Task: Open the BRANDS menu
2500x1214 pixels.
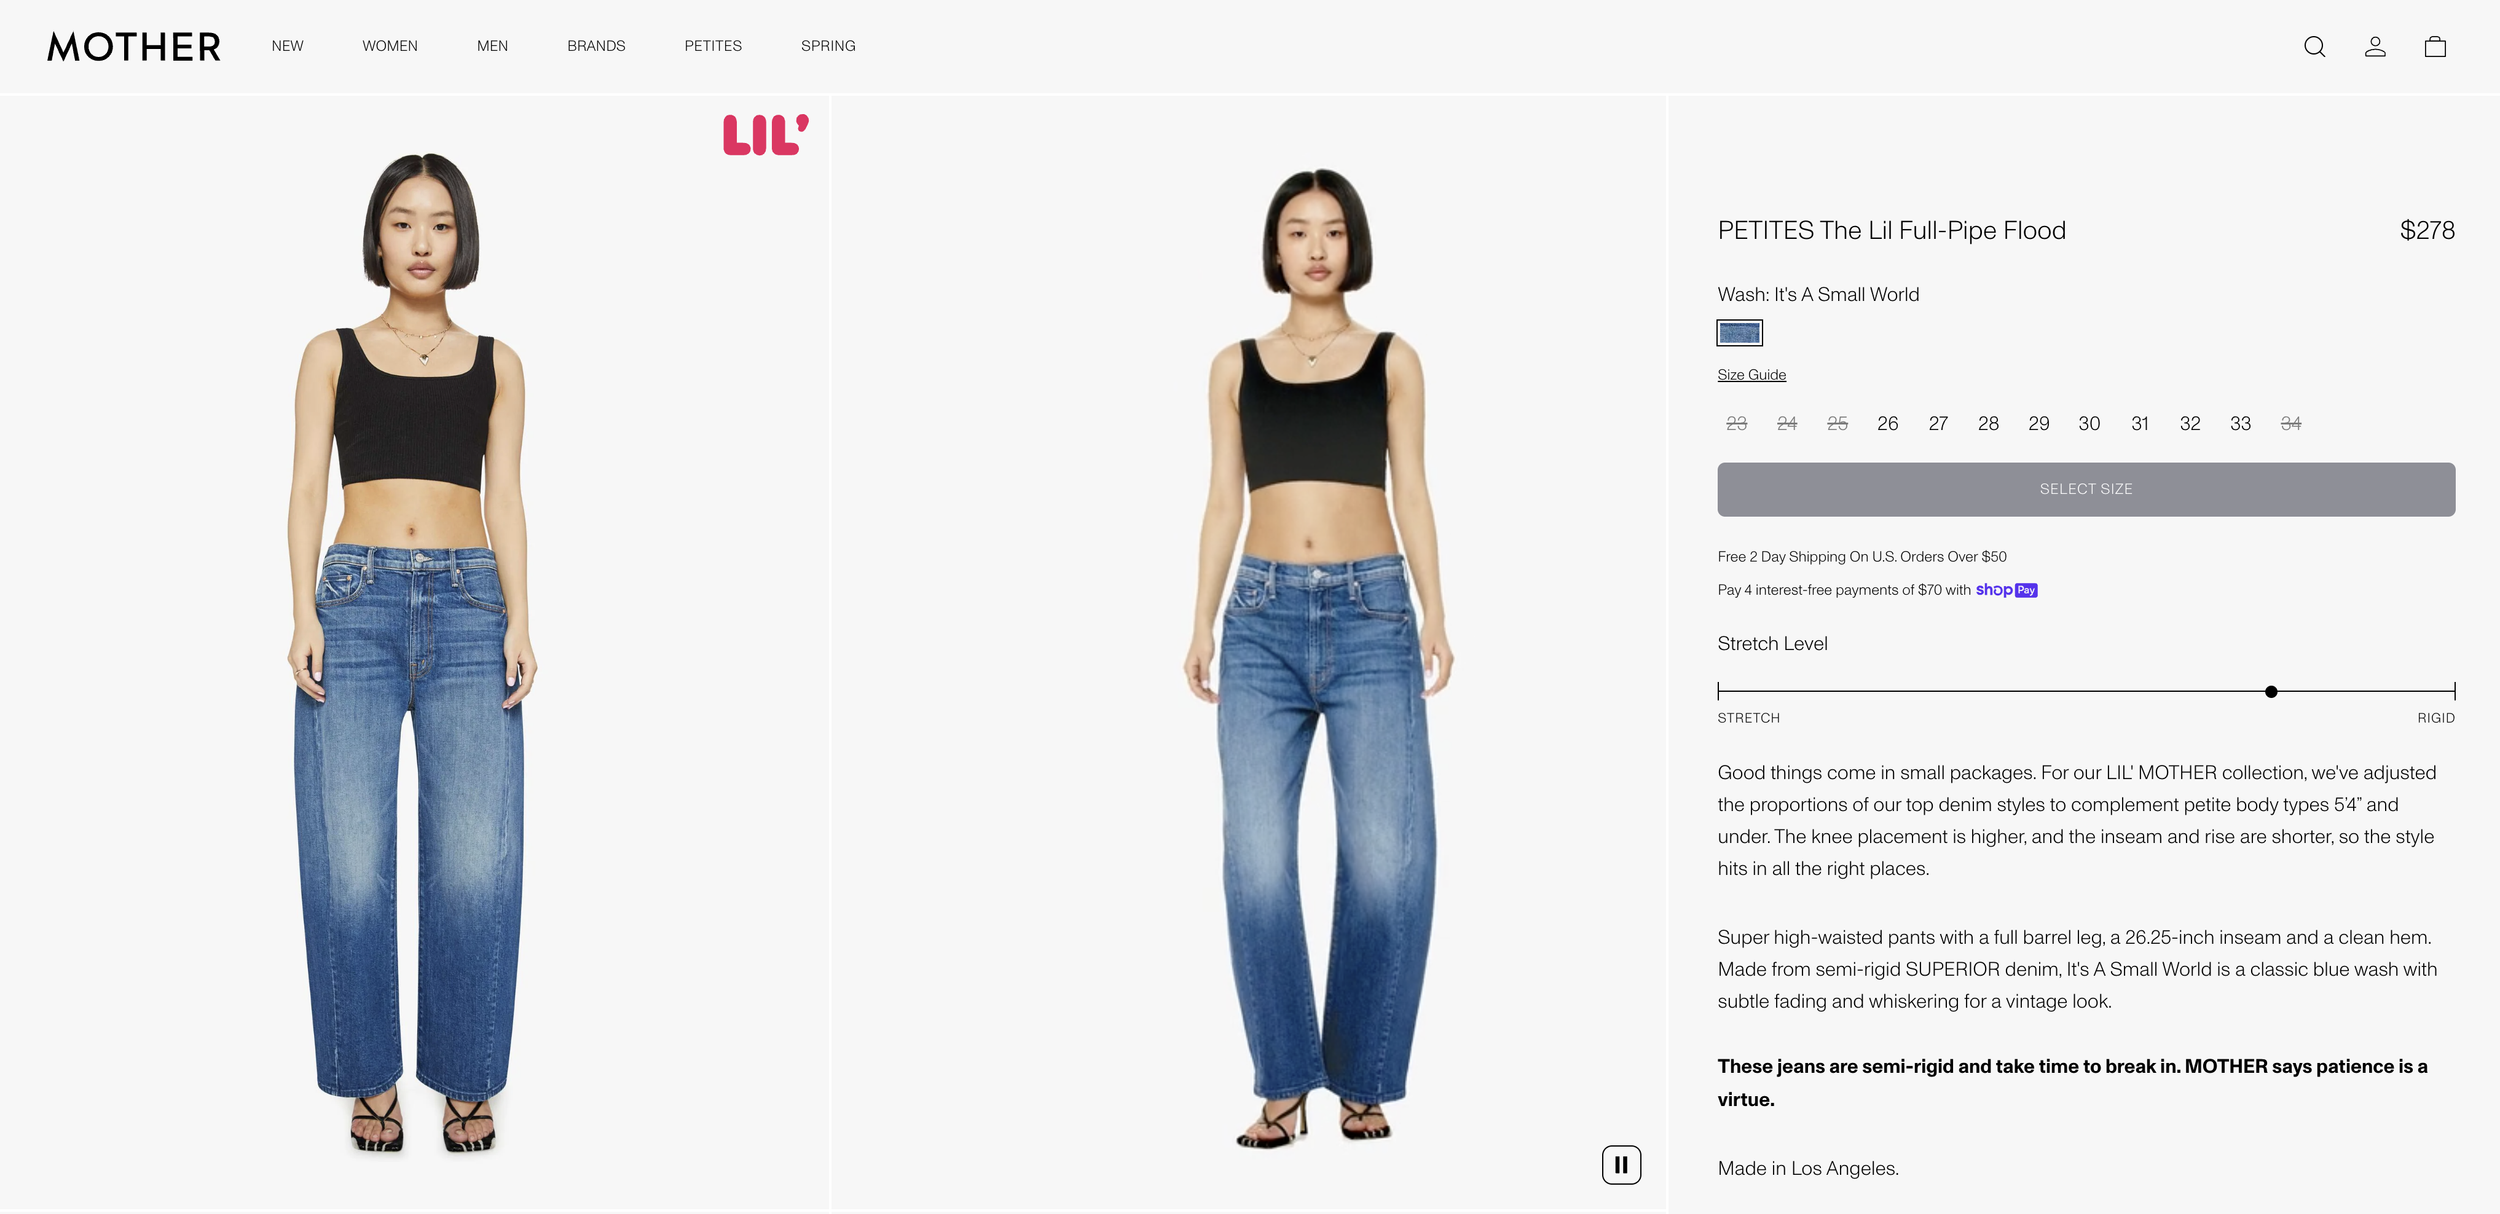Action: (x=596, y=46)
